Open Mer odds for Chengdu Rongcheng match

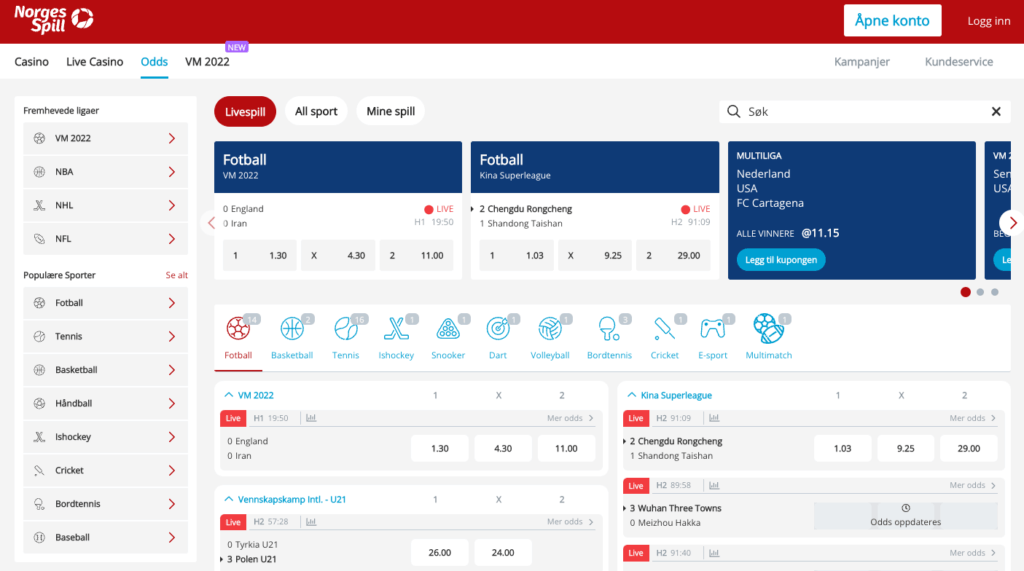[x=972, y=418]
